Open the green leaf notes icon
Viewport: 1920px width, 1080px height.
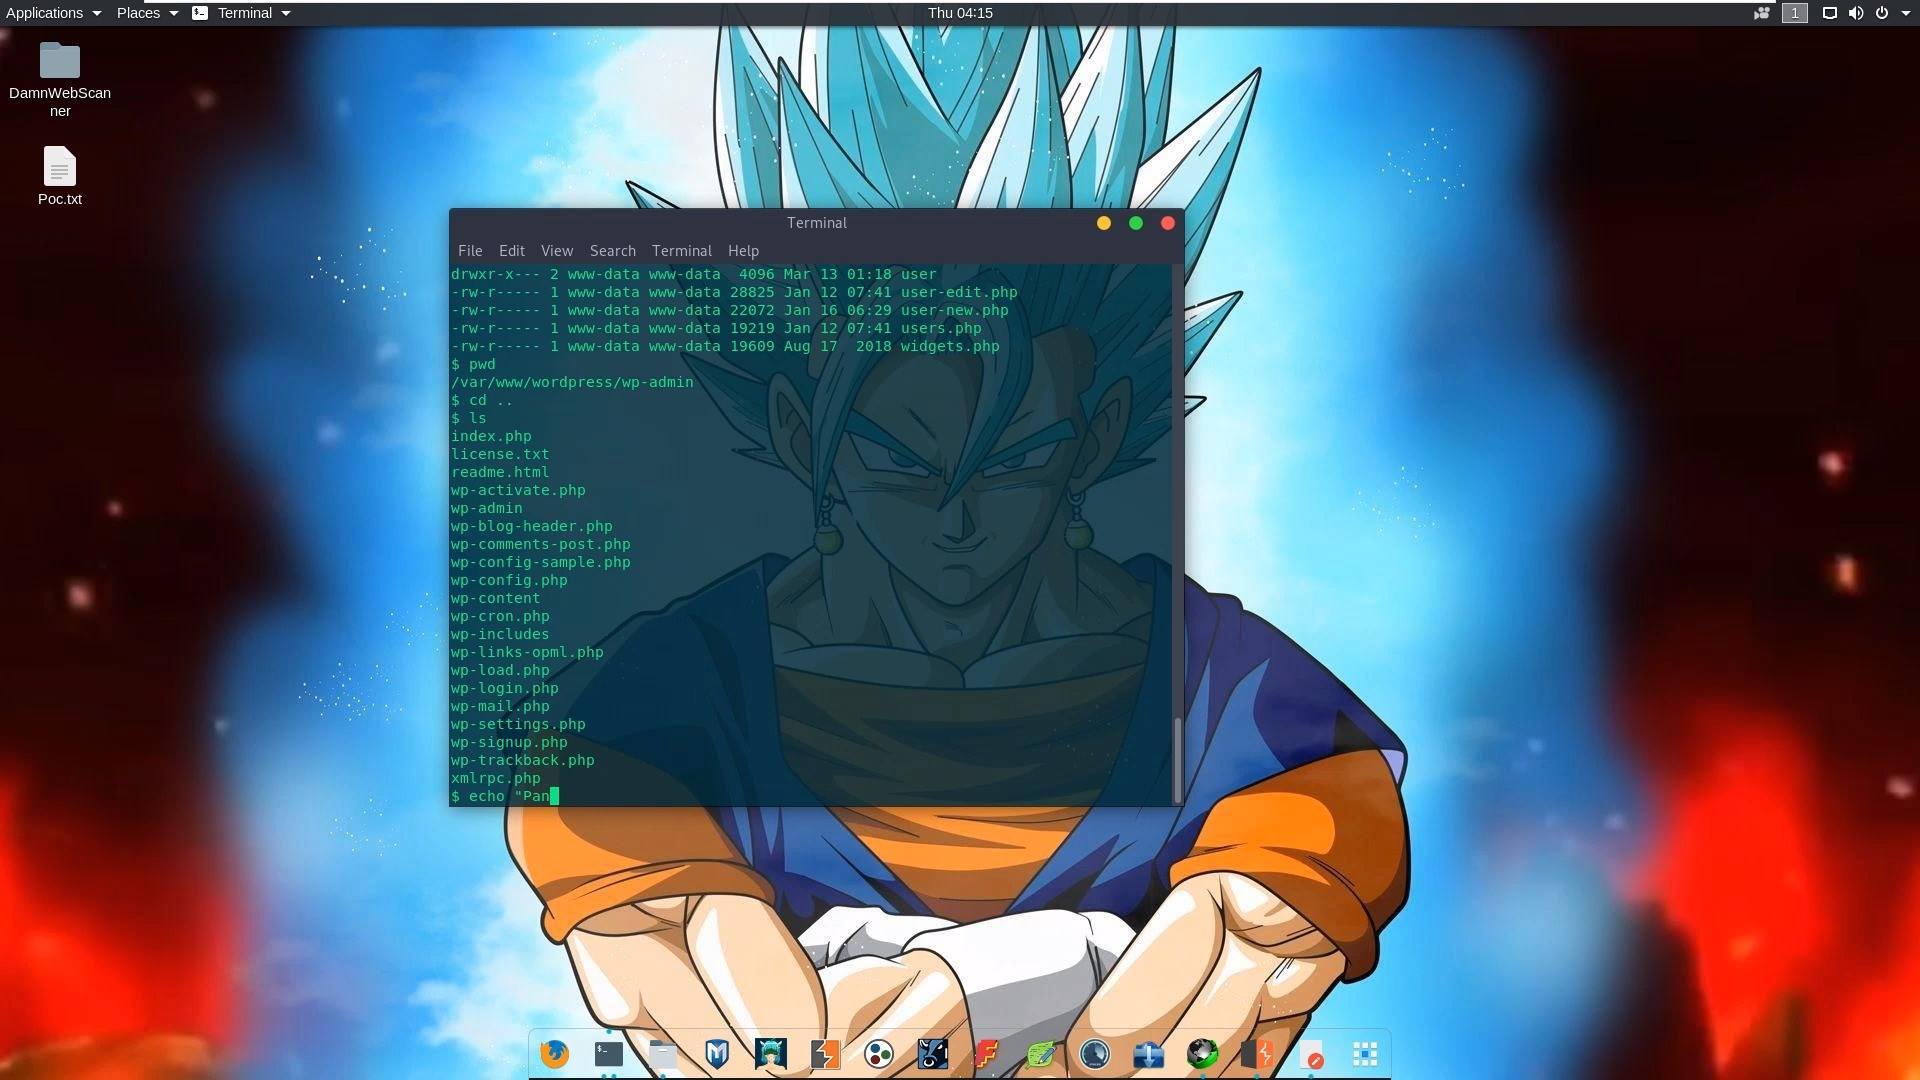coord(1040,1053)
